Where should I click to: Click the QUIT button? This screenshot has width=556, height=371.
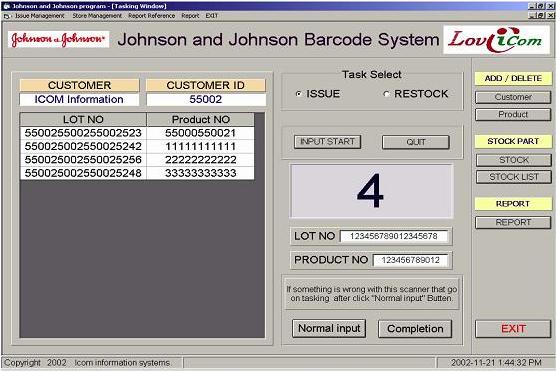(x=416, y=142)
